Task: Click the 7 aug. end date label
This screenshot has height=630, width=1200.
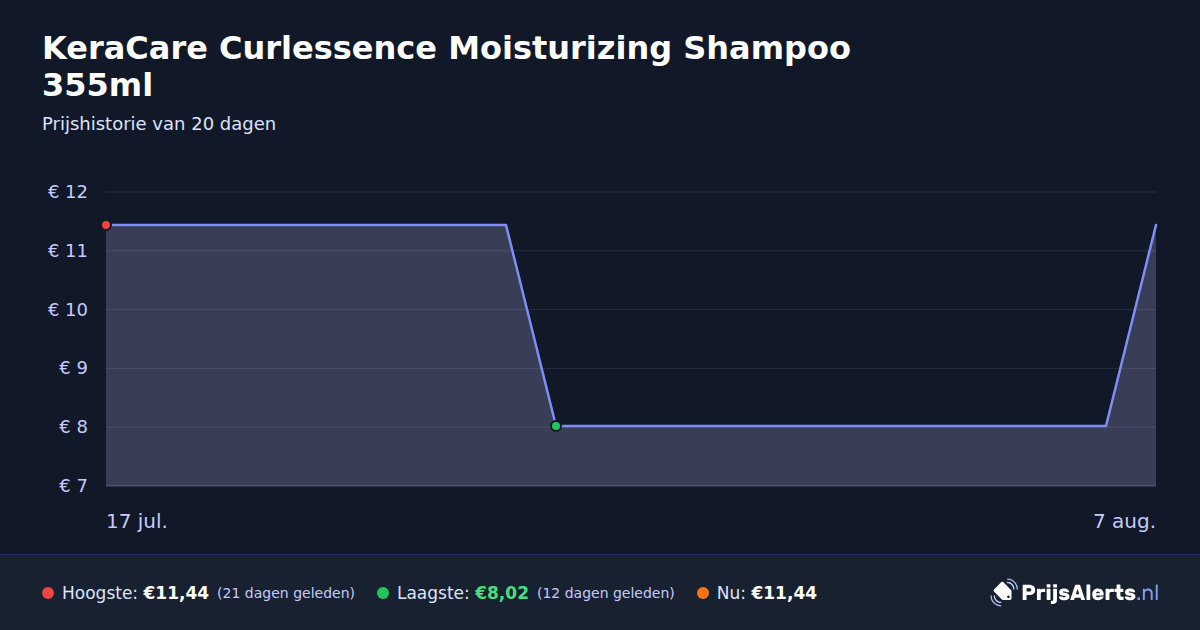Action: (x=1124, y=521)
